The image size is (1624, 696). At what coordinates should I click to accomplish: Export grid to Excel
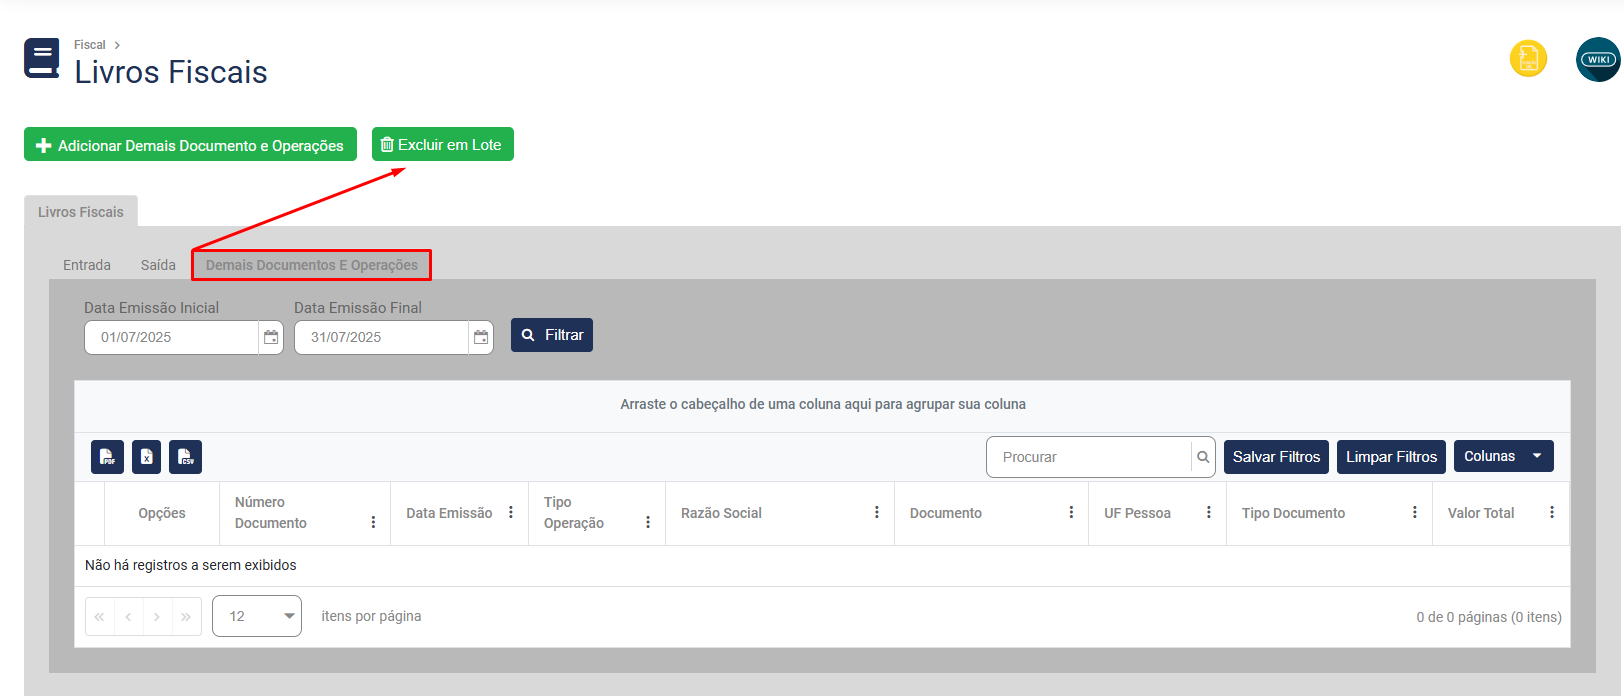(x=146, y=457)
